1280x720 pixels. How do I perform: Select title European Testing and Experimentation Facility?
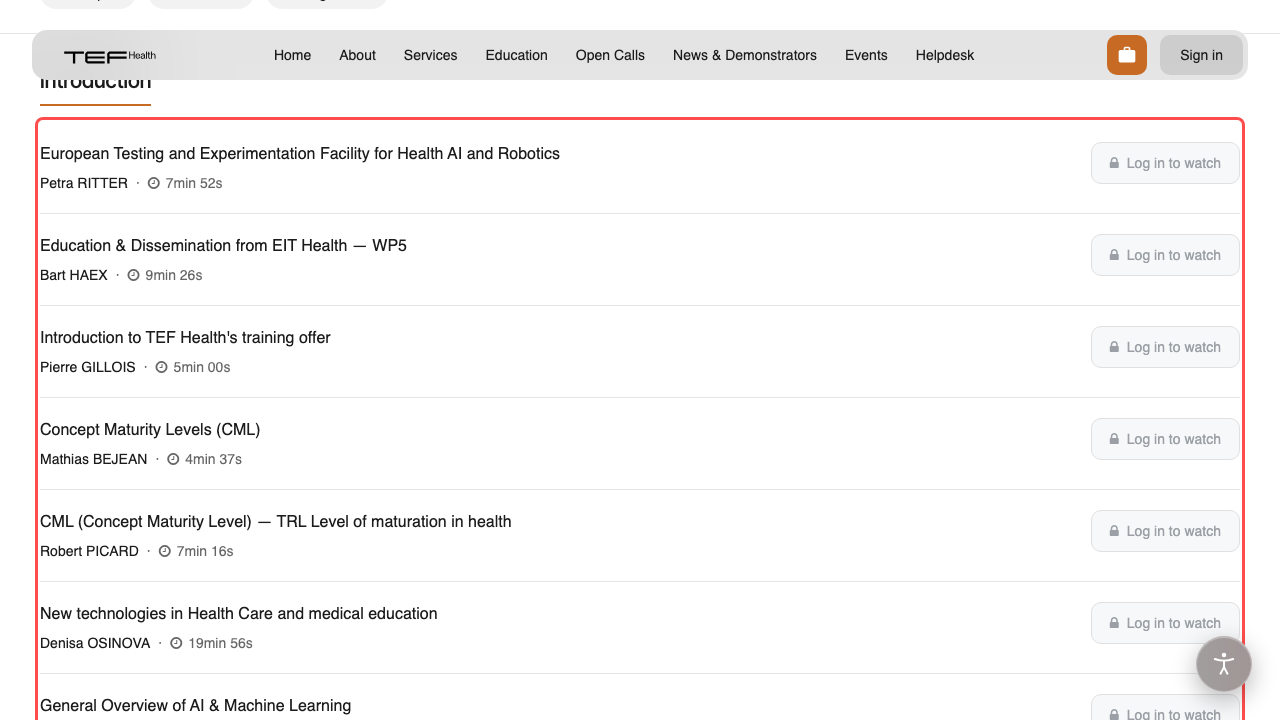click(300, 153)
